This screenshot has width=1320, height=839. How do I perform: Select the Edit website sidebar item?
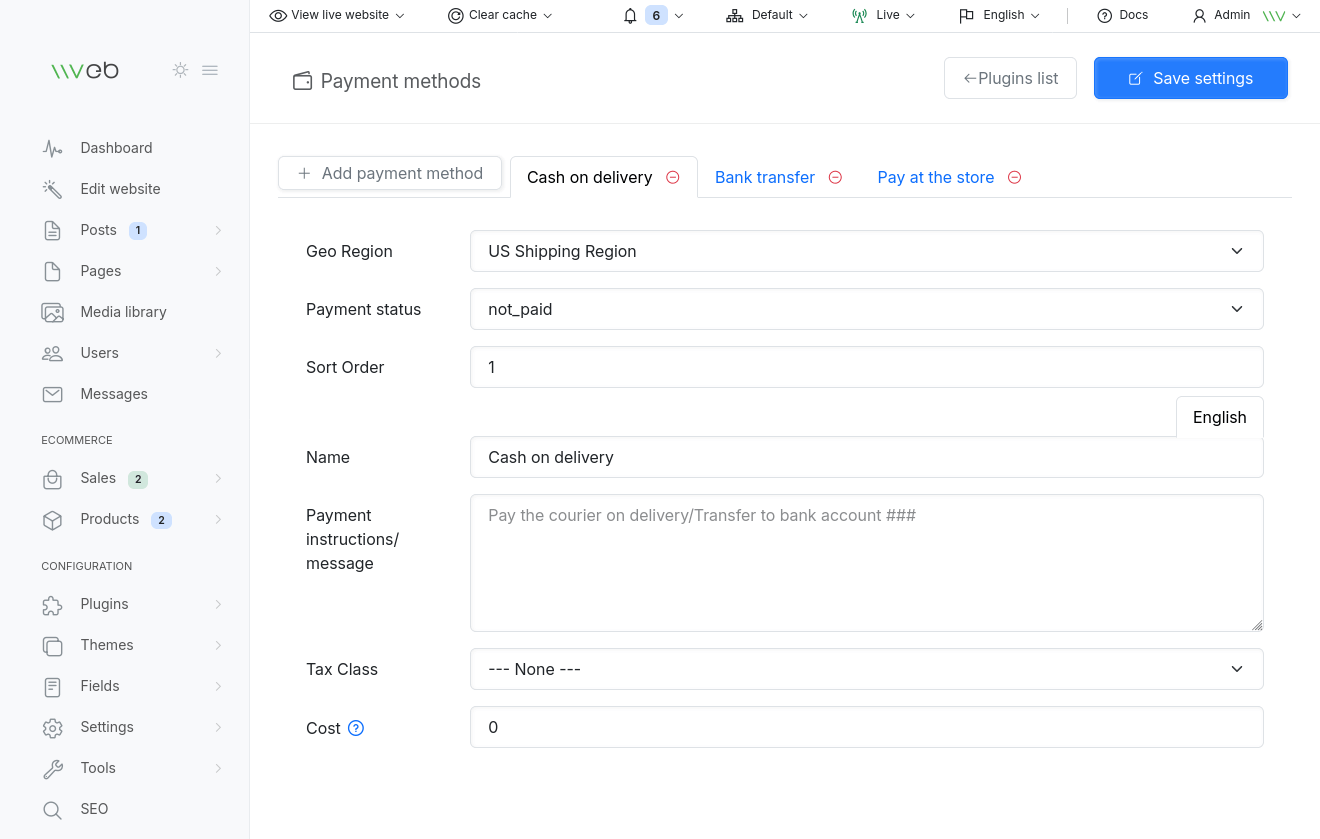(120, 188)
